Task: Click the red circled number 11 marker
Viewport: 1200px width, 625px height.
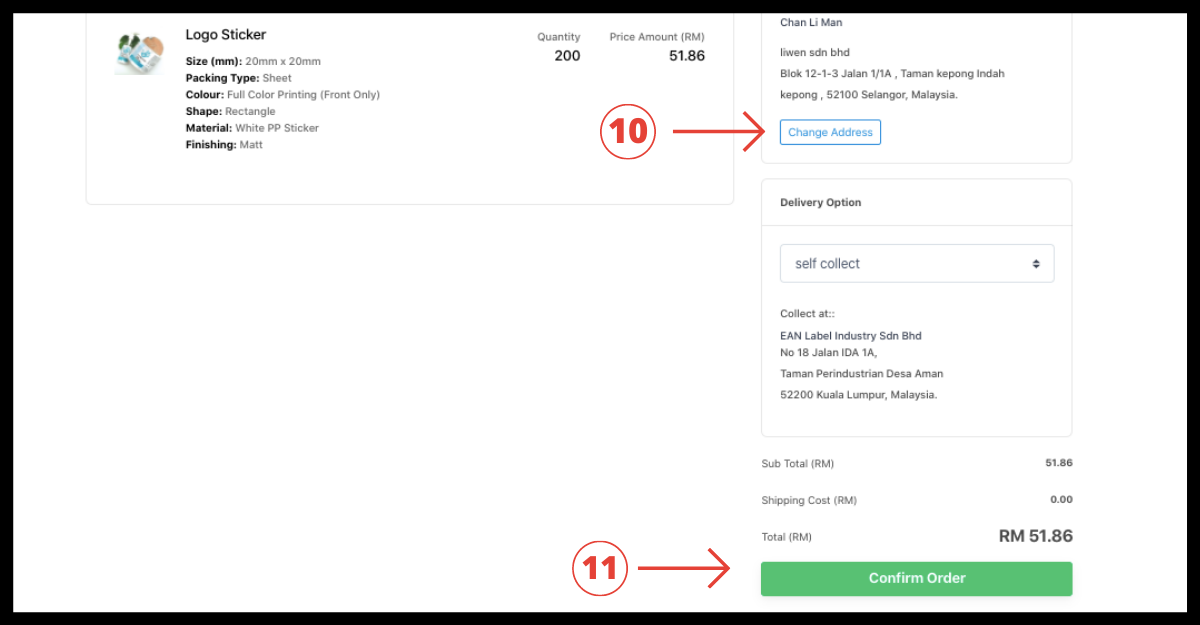Action: click(x=599, y=569)
